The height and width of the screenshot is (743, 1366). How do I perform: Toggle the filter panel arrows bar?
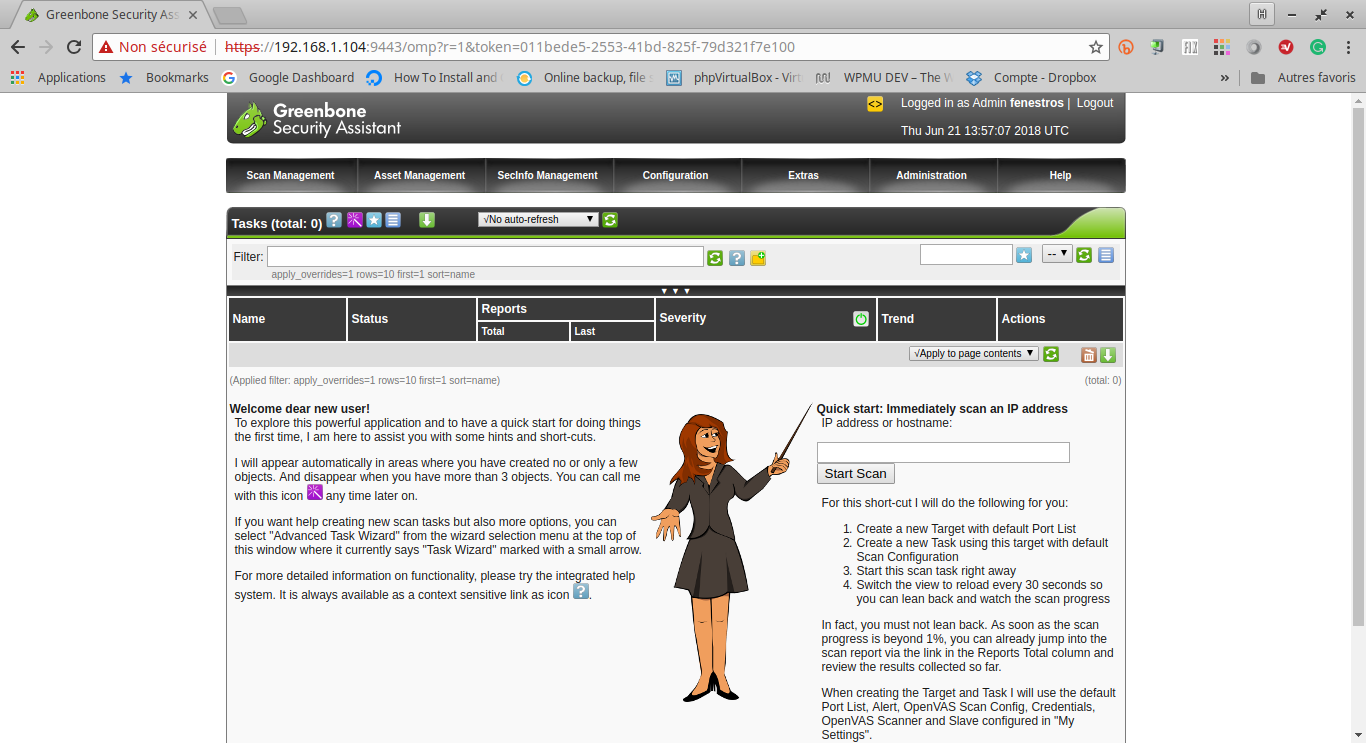click(x=675, y=291)
